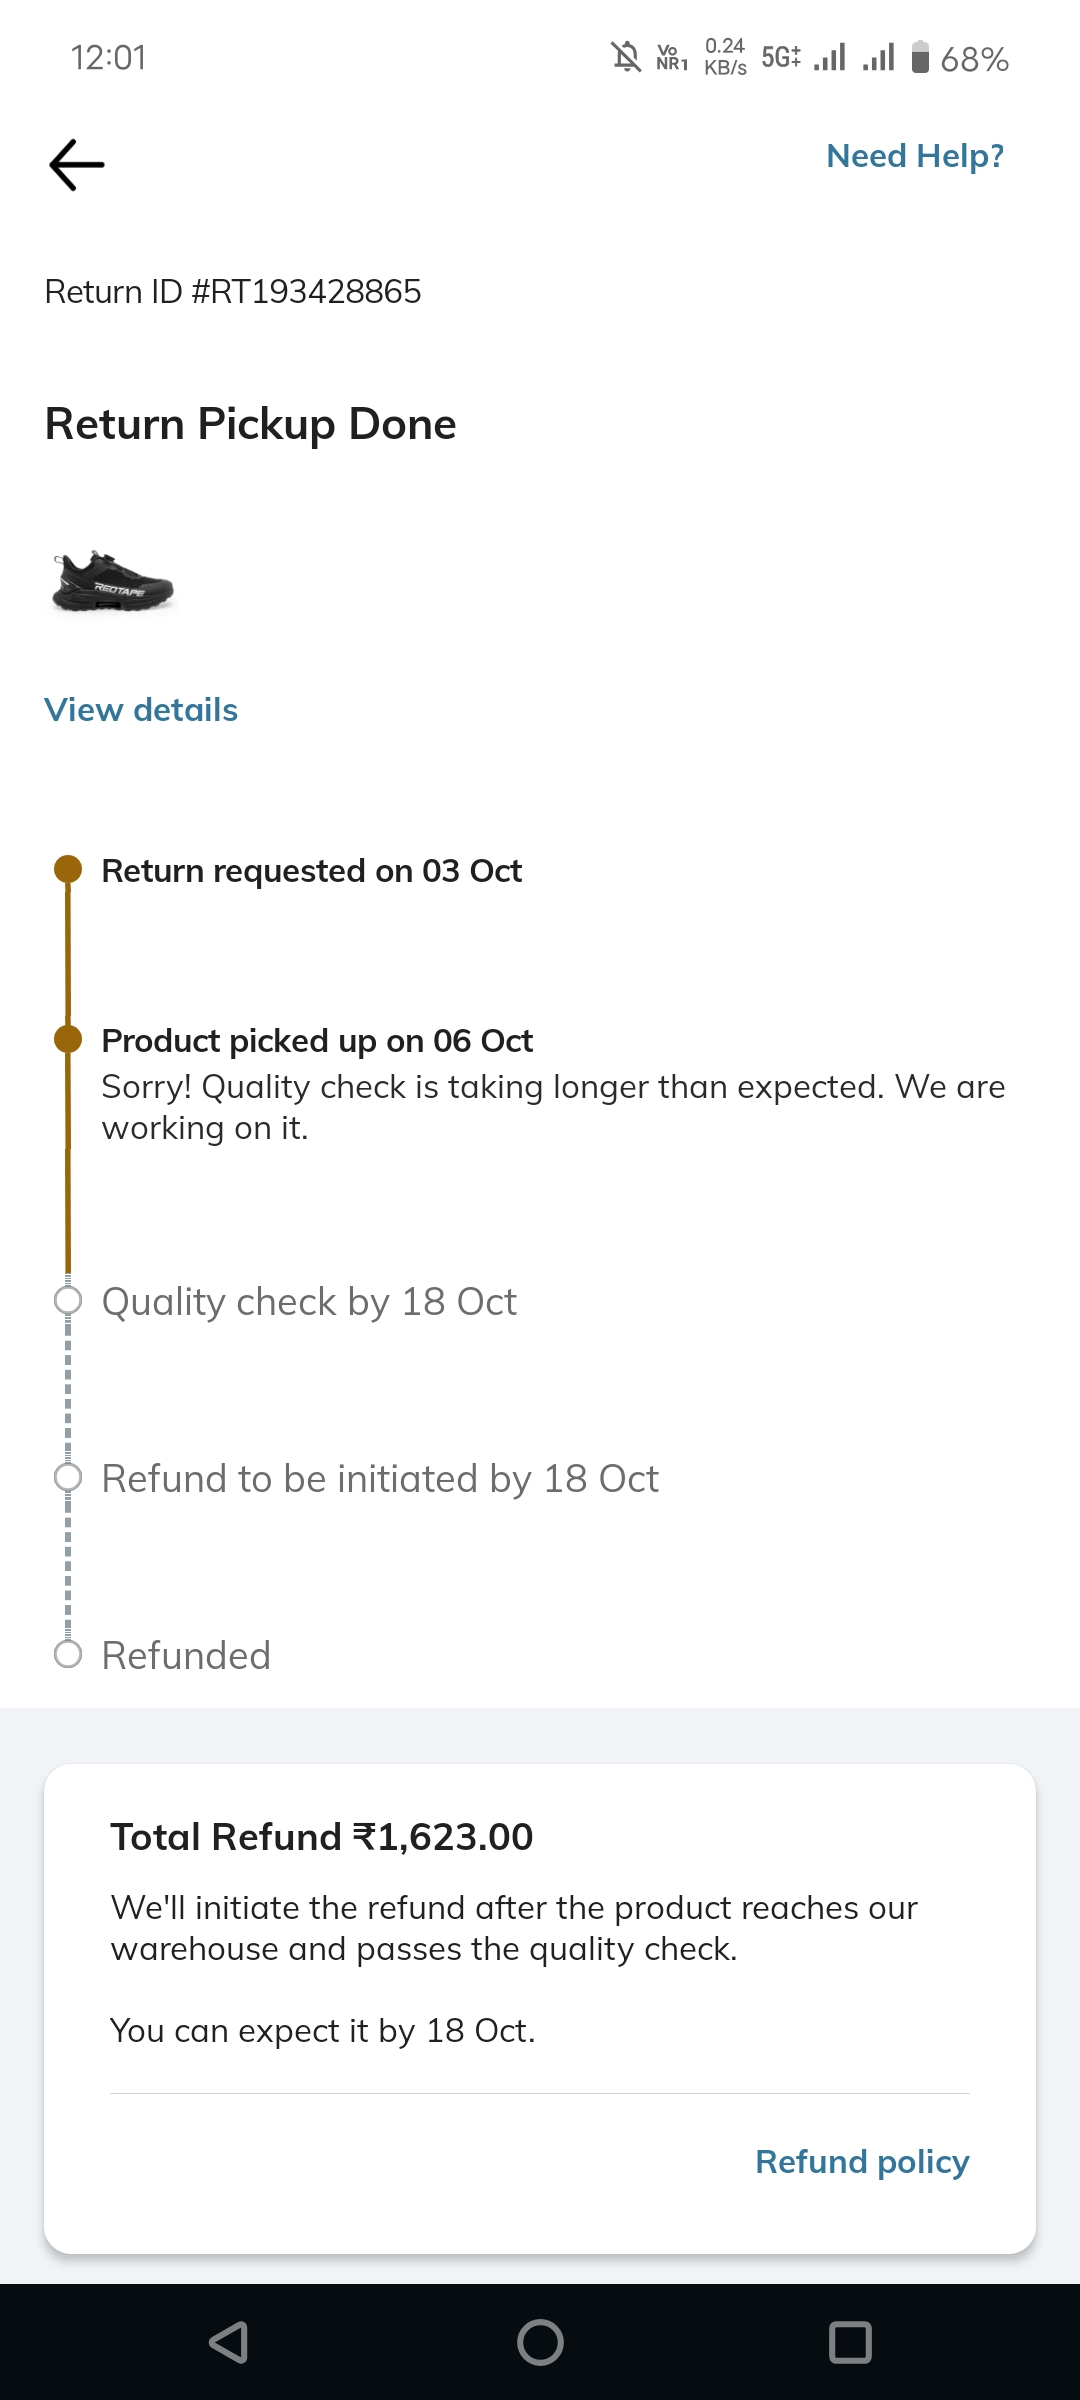Tap the battery status icon
The width and height of the screenshot is (1080, 2400).
point(921,57)
